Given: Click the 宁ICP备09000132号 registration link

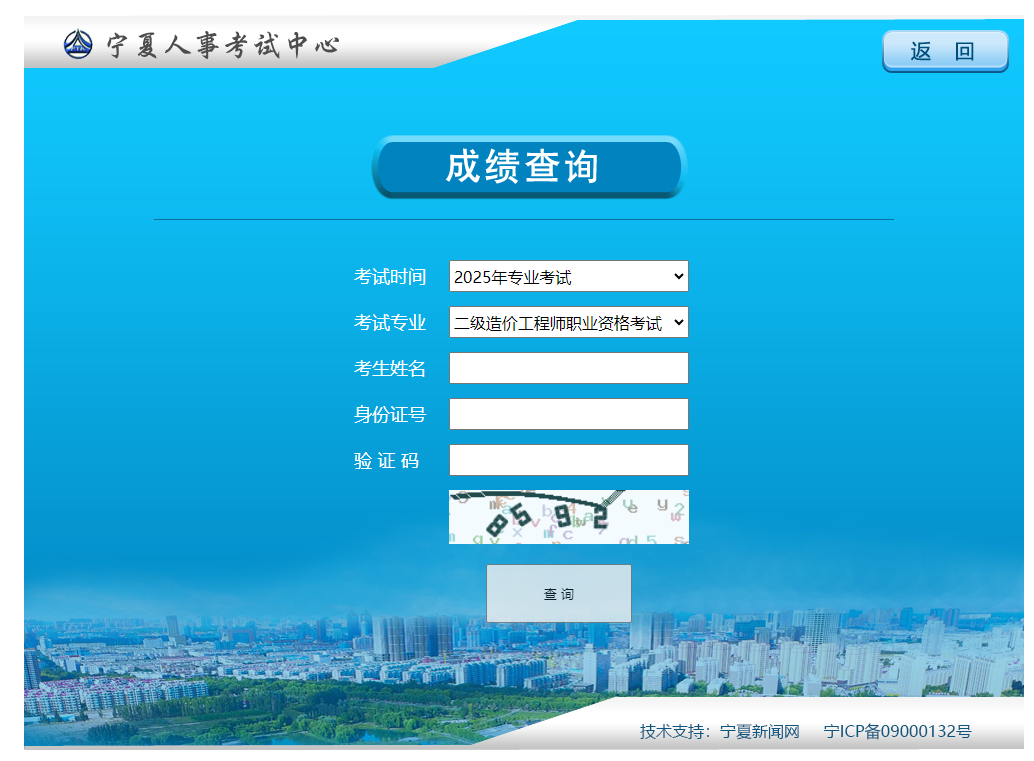Looking at the screenshot, I should click(898, 731).
